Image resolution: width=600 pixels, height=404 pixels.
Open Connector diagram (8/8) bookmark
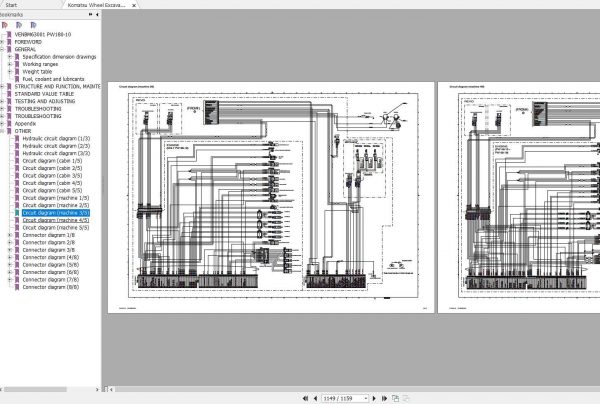[51, 287]
